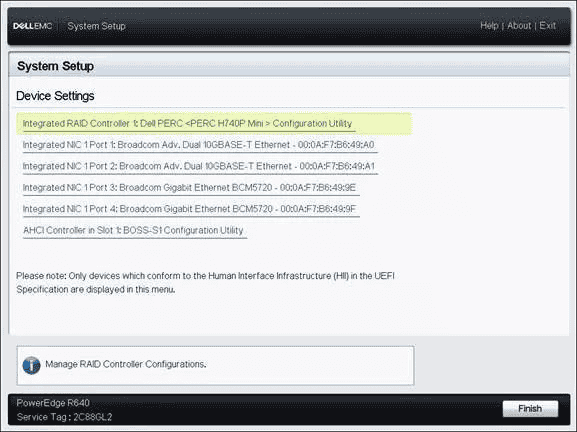Click the Service Tag 2C88GL2 text
This screenshot has height=432, width=577.
(x=64, y=417)
